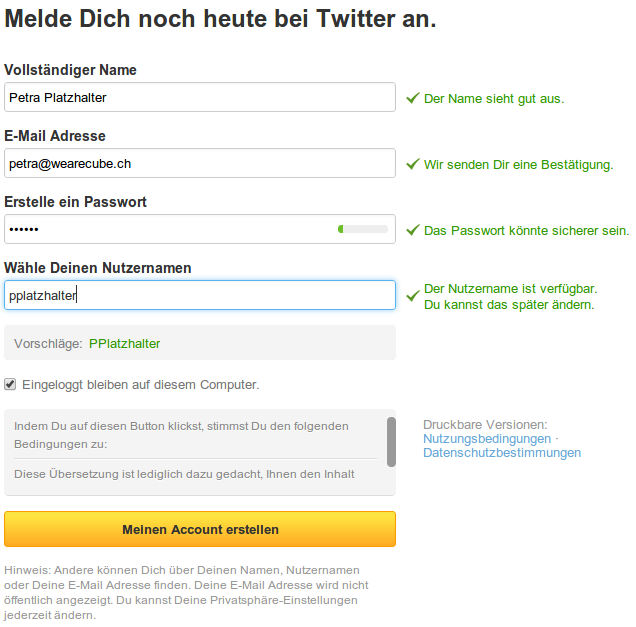Click 'Wir senden Dir eine Bestätigung' text
Viewport: 636px width, 627px height.
518,165
